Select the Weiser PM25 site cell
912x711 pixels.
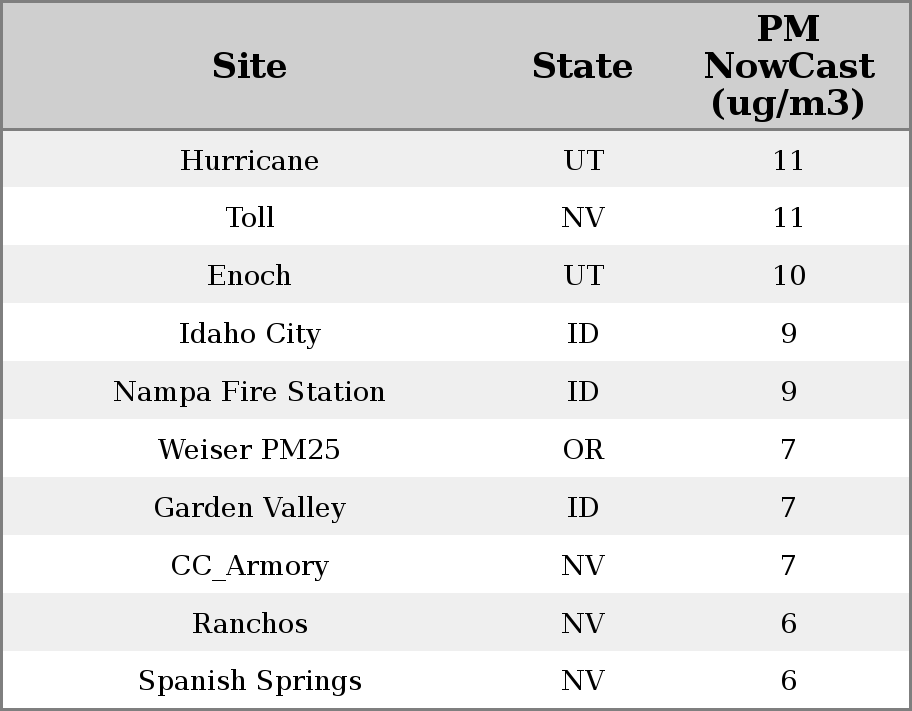click(x=249, y=449)
